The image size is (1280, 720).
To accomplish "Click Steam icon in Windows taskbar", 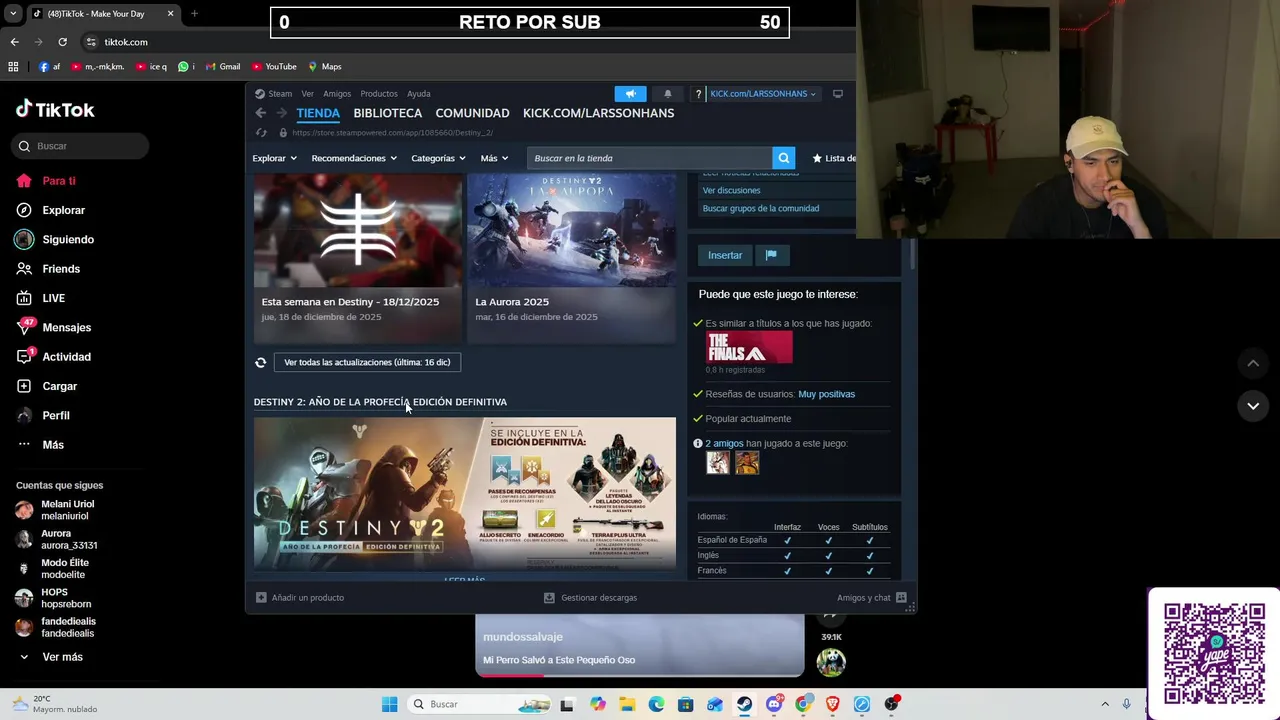I will (x=744, y=704).
